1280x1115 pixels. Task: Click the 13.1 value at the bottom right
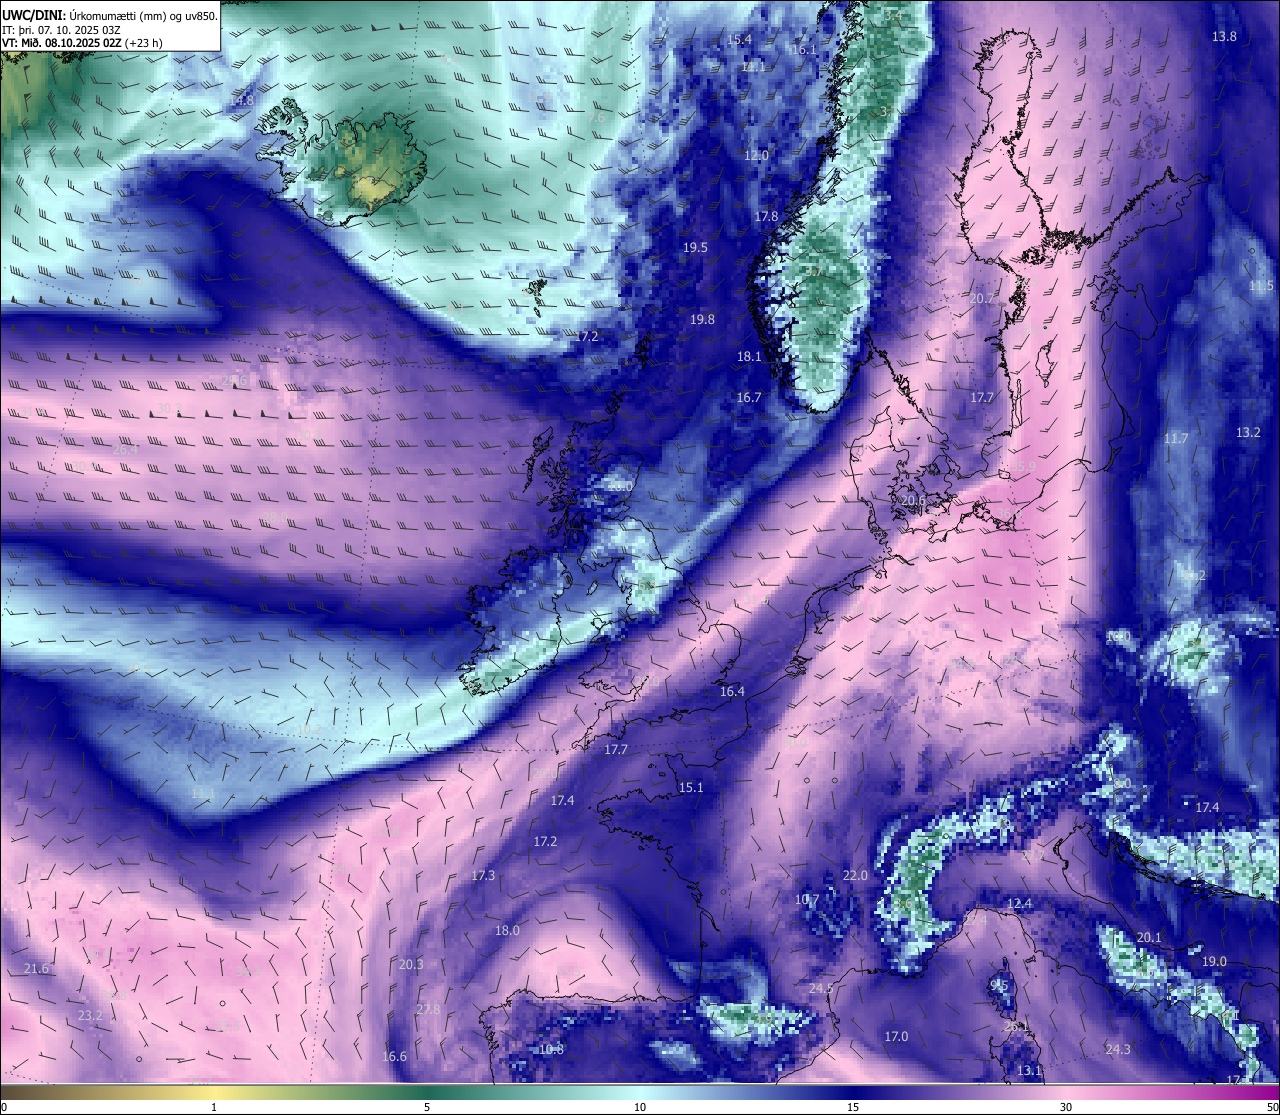[1029, 1070]
